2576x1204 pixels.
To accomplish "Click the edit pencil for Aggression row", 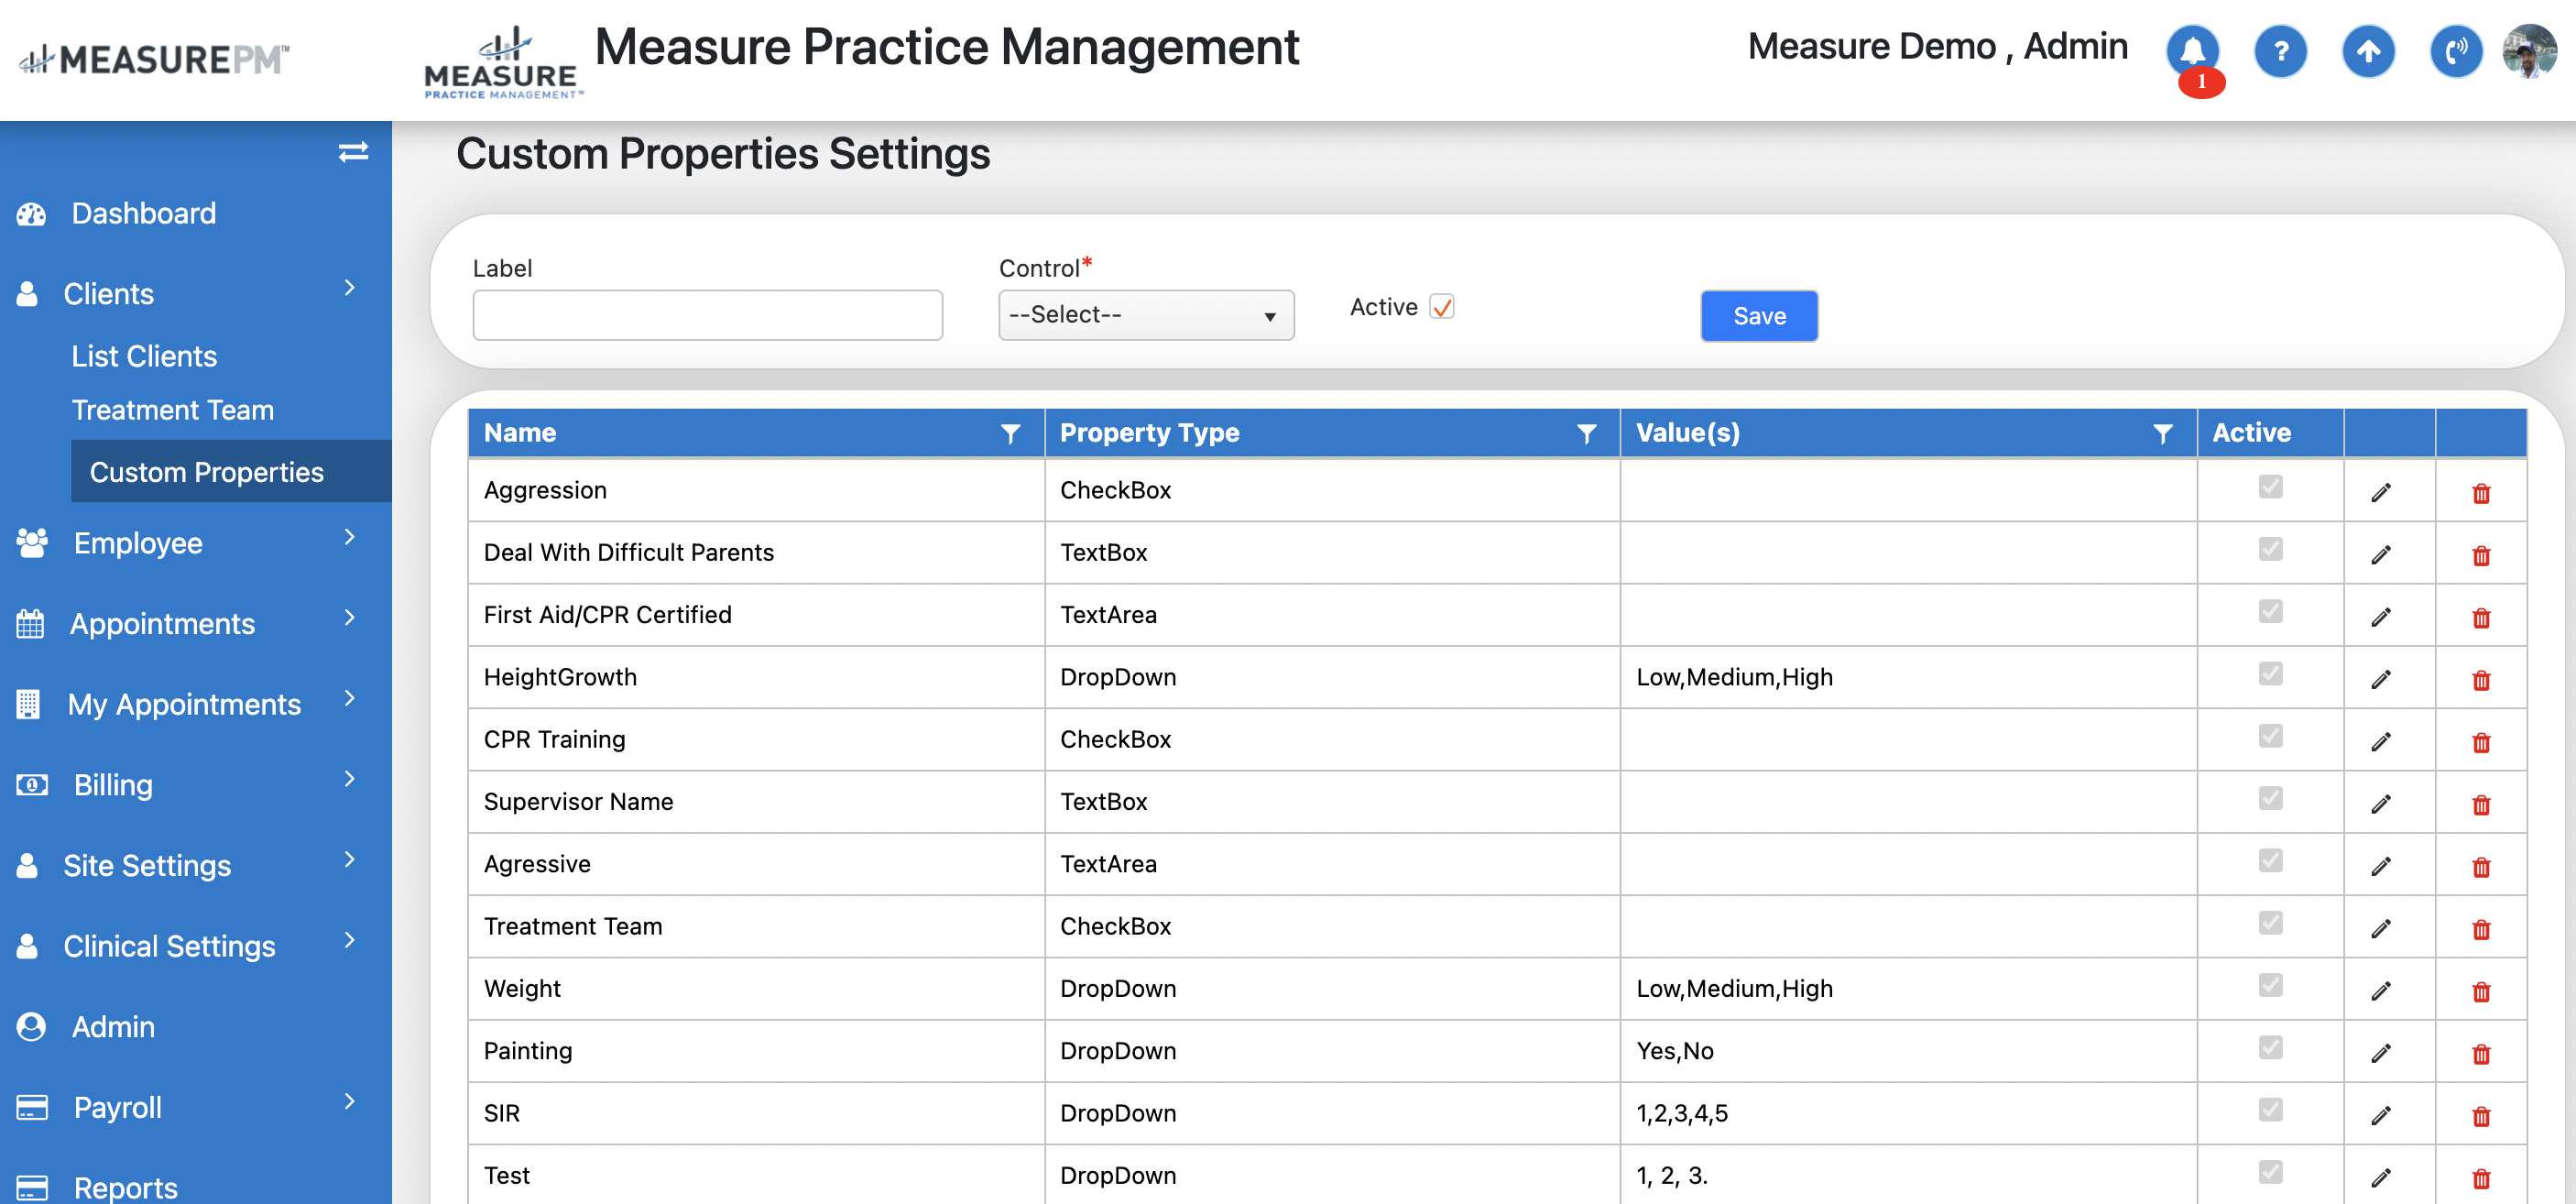I will (2381, 491).
